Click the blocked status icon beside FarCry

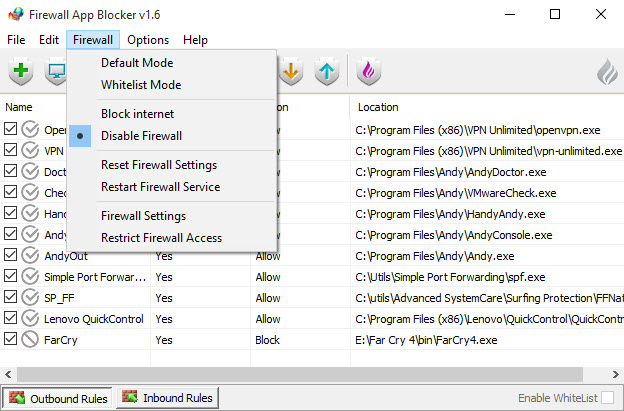point(31,339)
